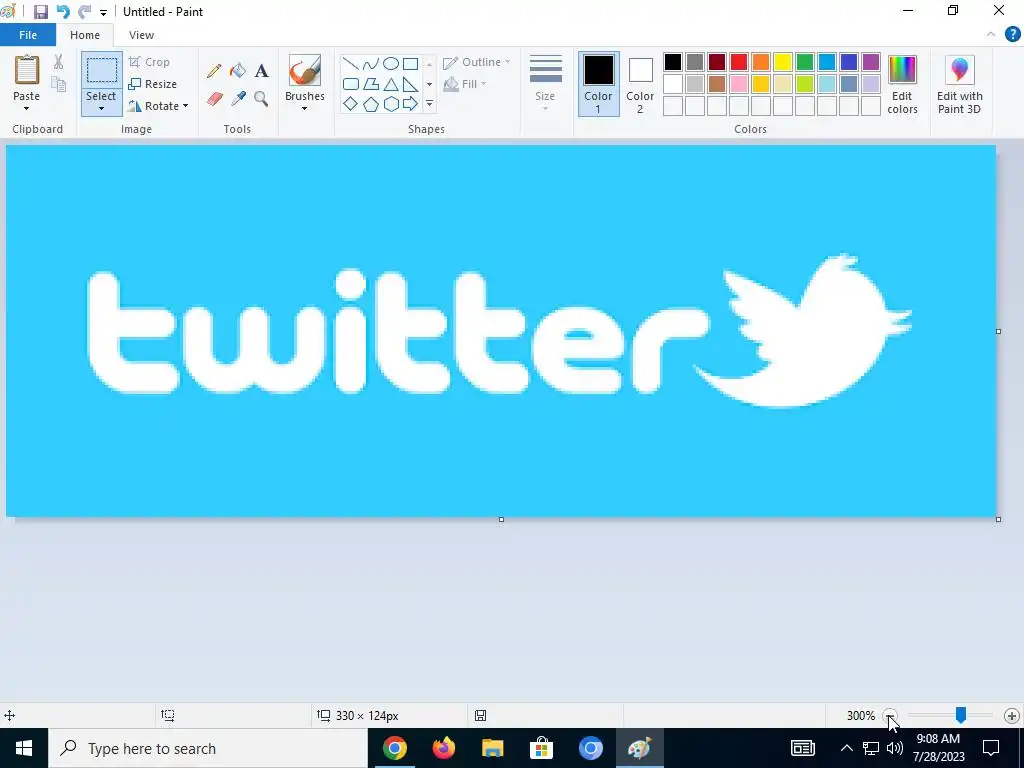Choose the Right triangle shape
Image resolution: width=1024 pixels, height=768 pixels.
[410, 84]
